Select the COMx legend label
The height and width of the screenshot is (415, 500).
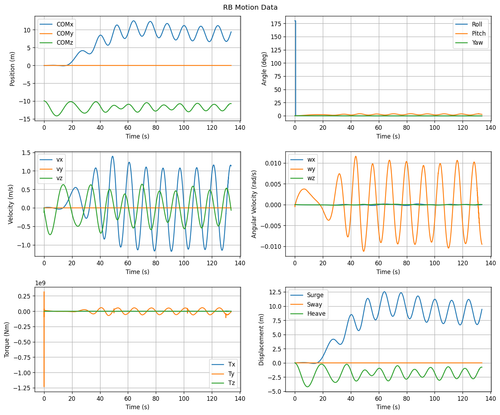click(x=65, y=24)
